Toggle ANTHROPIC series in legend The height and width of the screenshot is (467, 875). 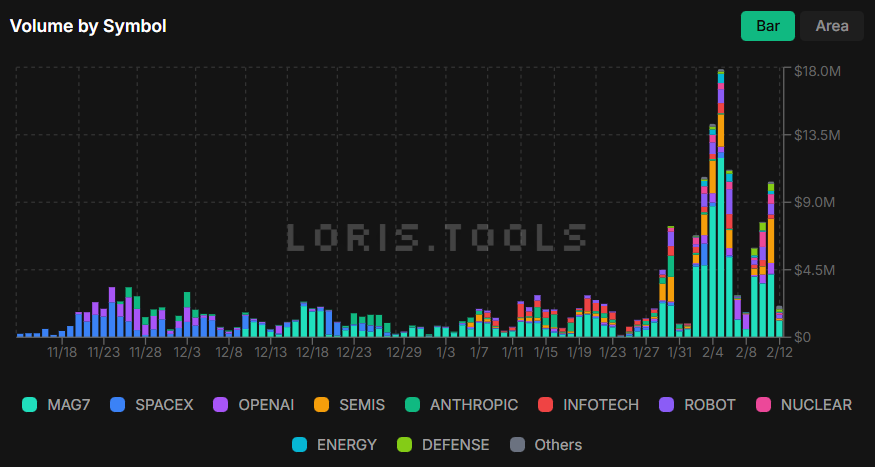(461, 405)
